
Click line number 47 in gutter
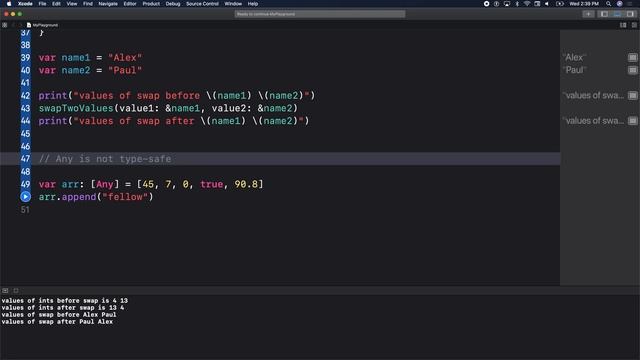25,159
